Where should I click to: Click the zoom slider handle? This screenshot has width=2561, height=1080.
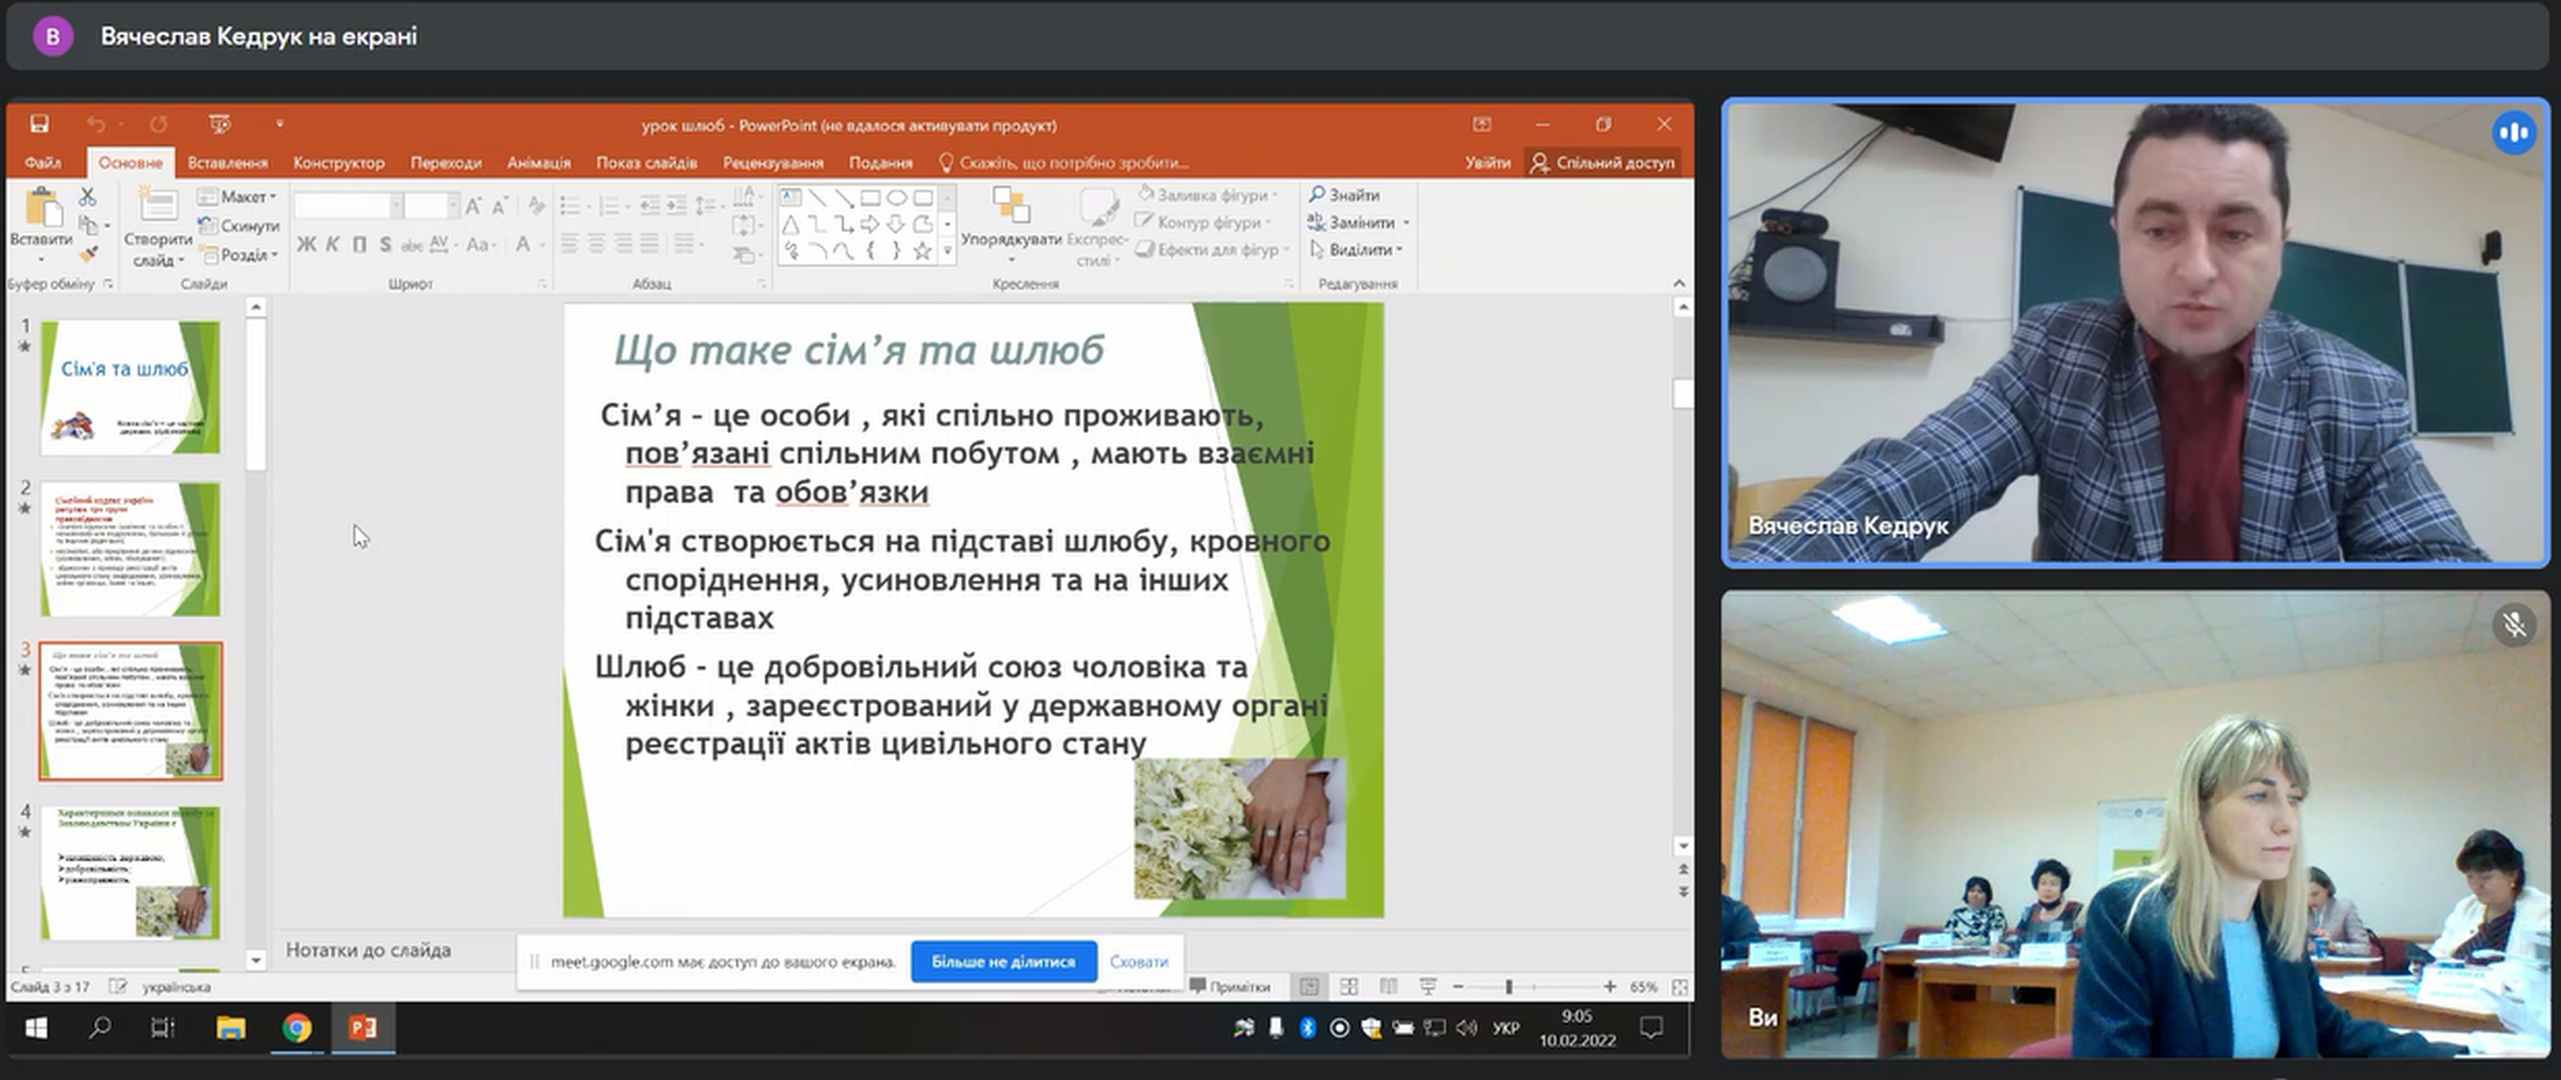[1508, 987]
